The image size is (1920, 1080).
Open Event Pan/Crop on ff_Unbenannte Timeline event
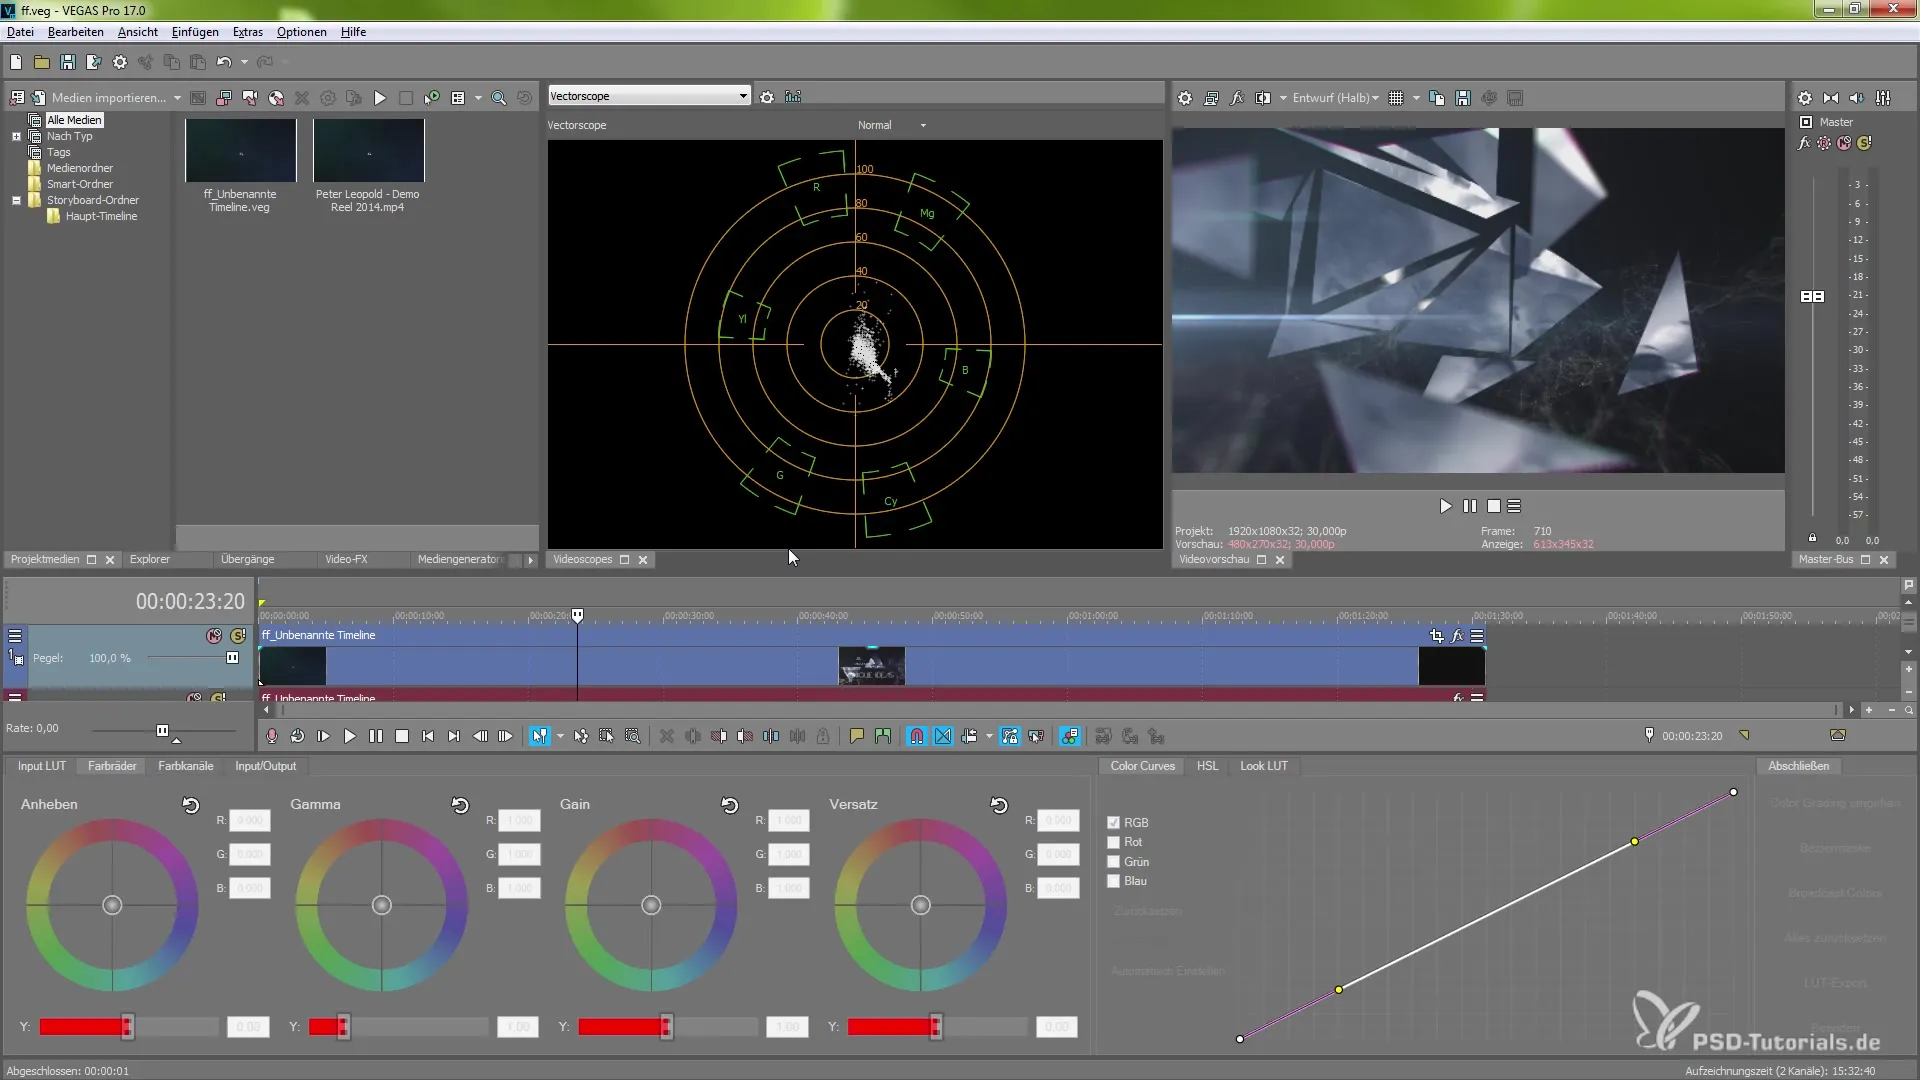click(1437, 635)
